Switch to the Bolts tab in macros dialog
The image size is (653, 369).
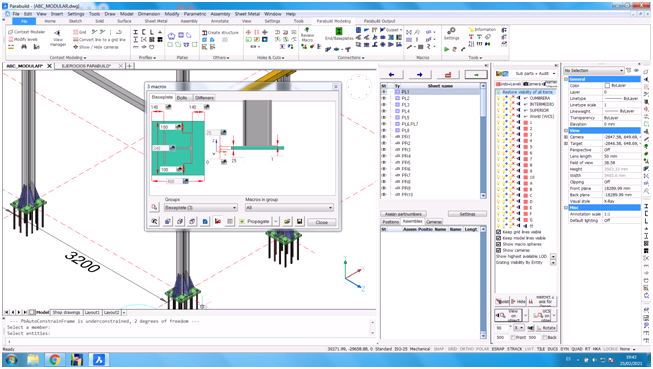(182, 97)
